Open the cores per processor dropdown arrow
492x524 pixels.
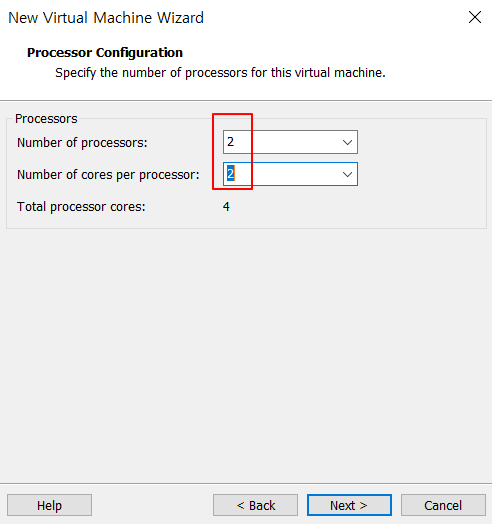coord(347,174)
